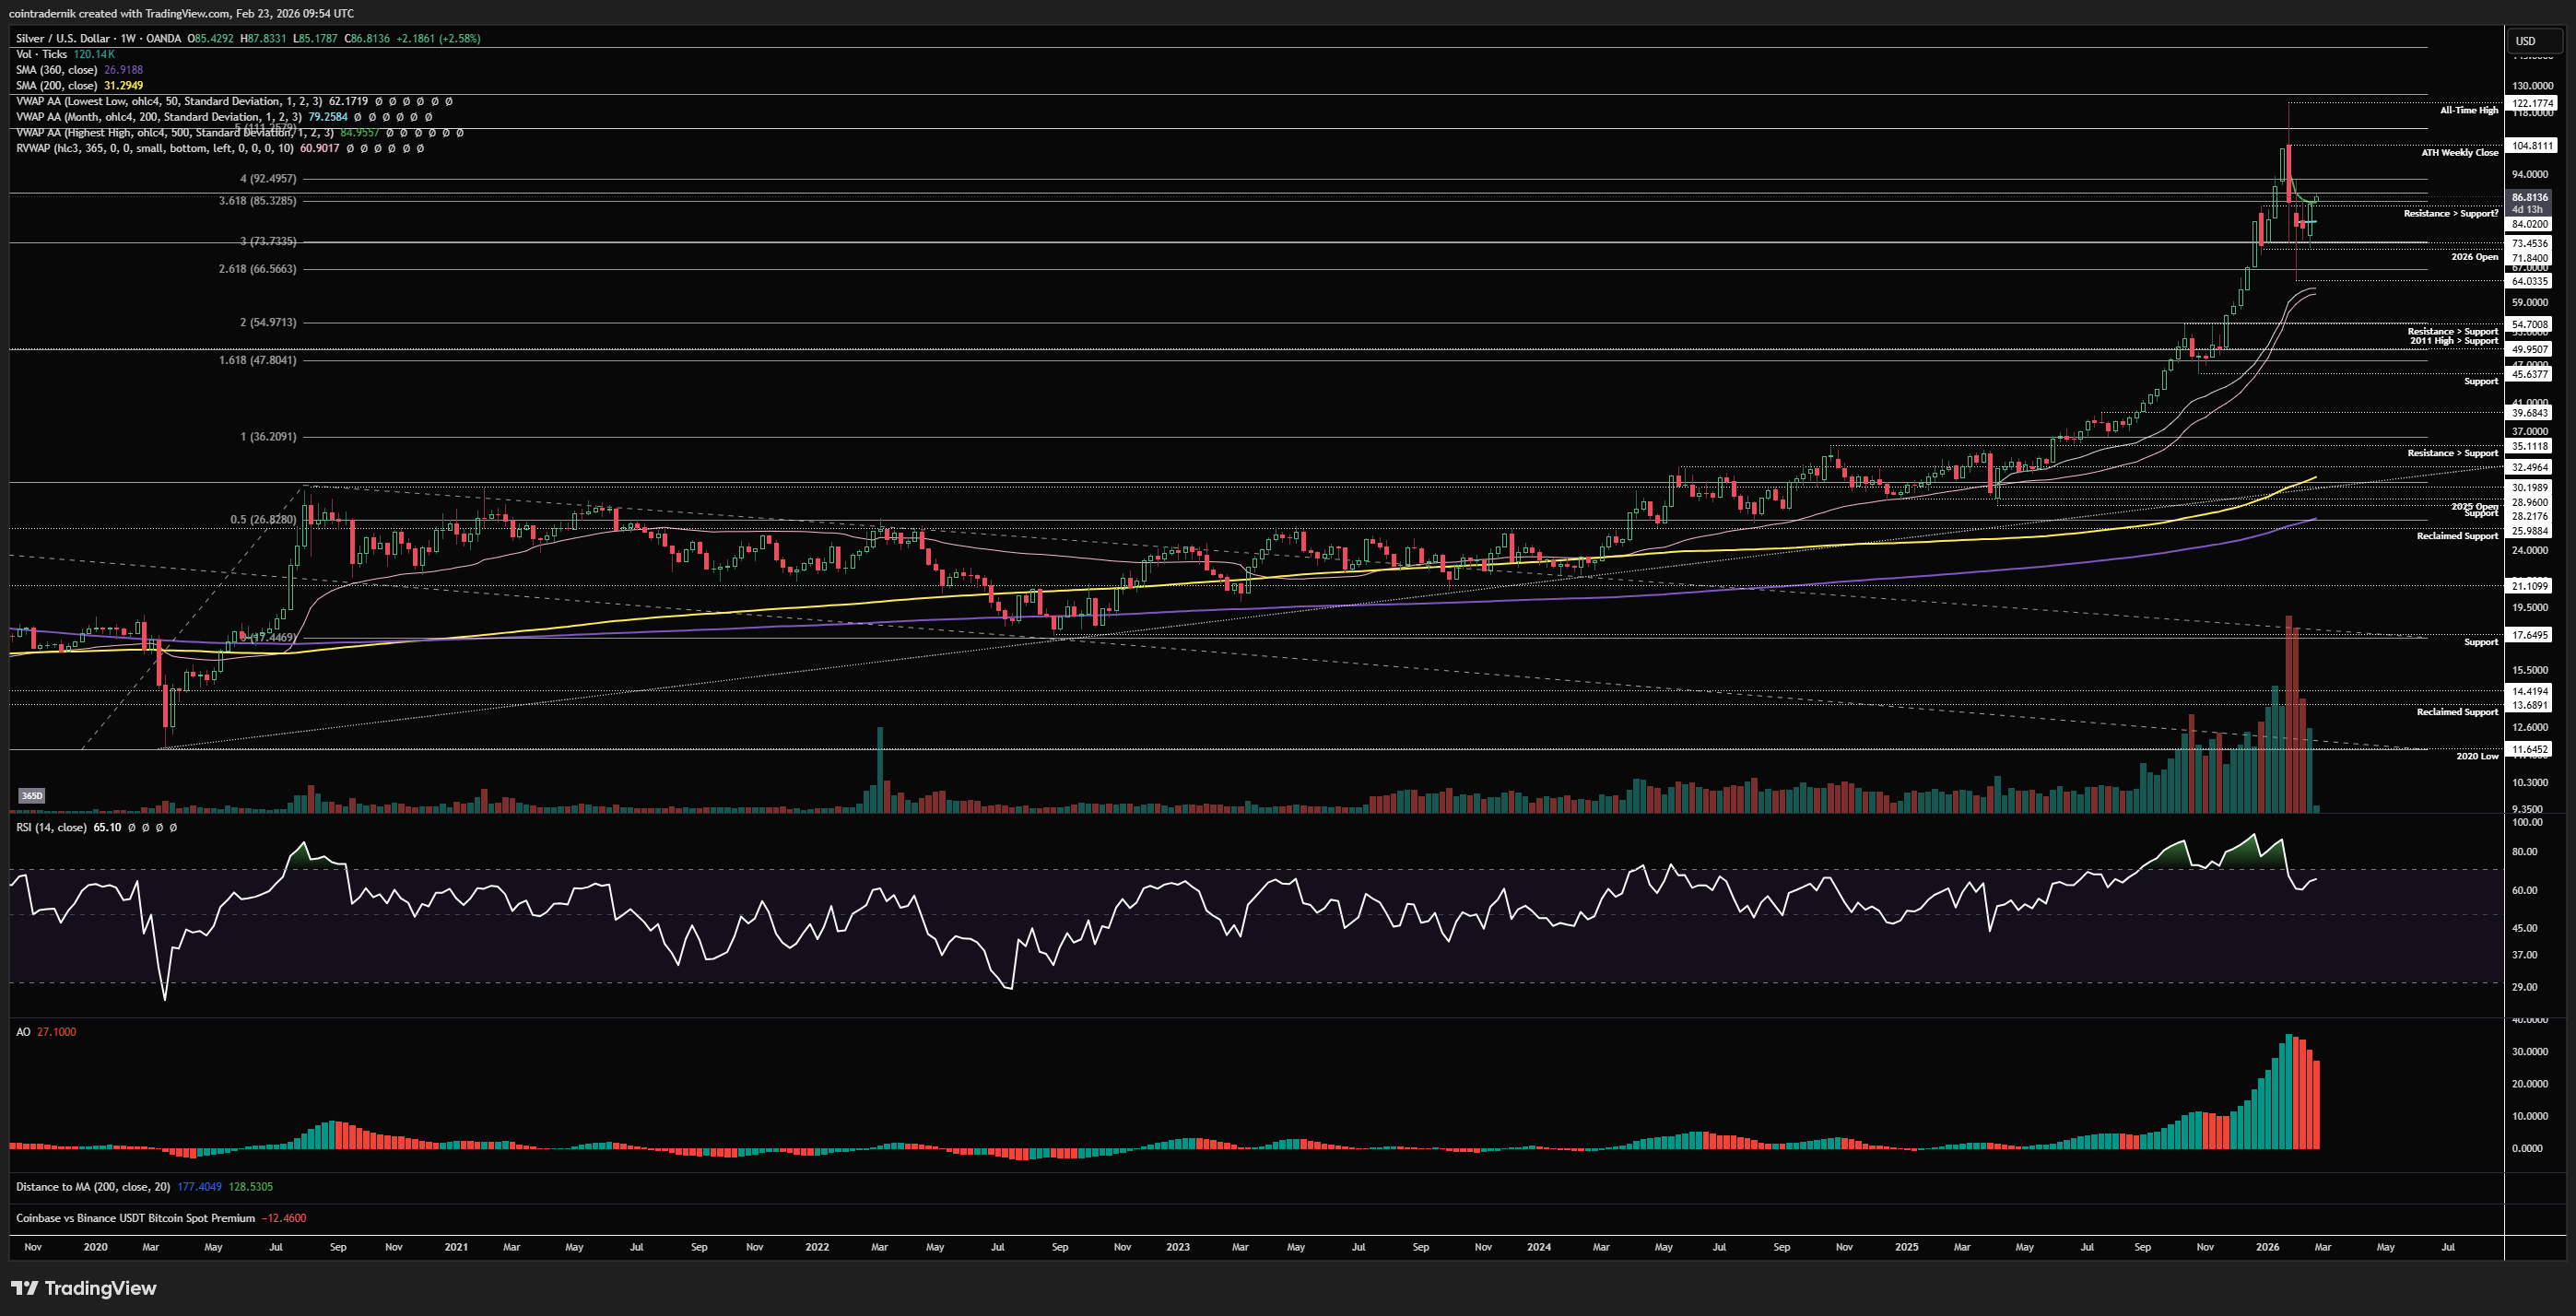The image size is (2576, 1316).
Task: Click the All-Time High price label 122.1774
Action: [x=2529, y=103]
